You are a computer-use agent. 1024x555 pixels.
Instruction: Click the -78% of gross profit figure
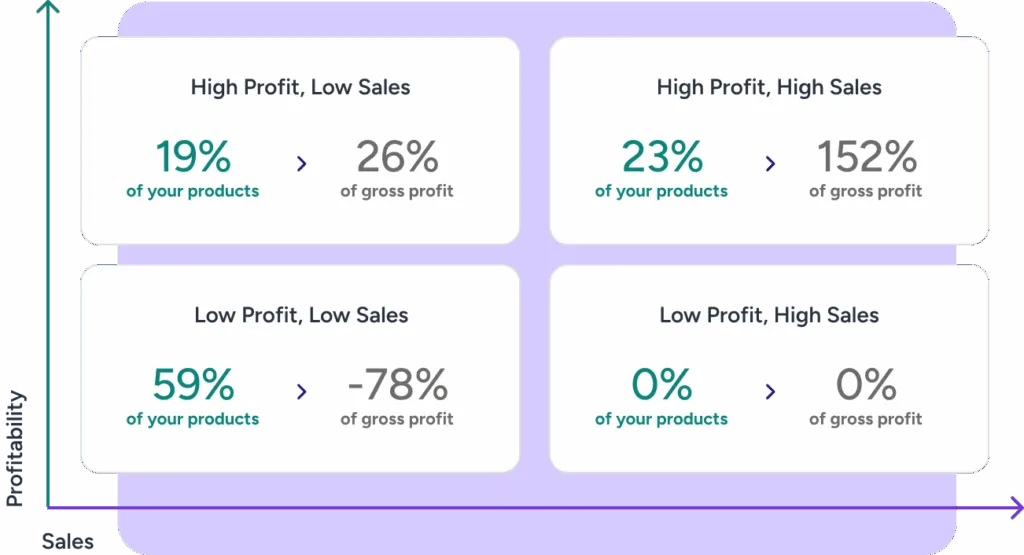pyautogui.click(x=397, y=385)
